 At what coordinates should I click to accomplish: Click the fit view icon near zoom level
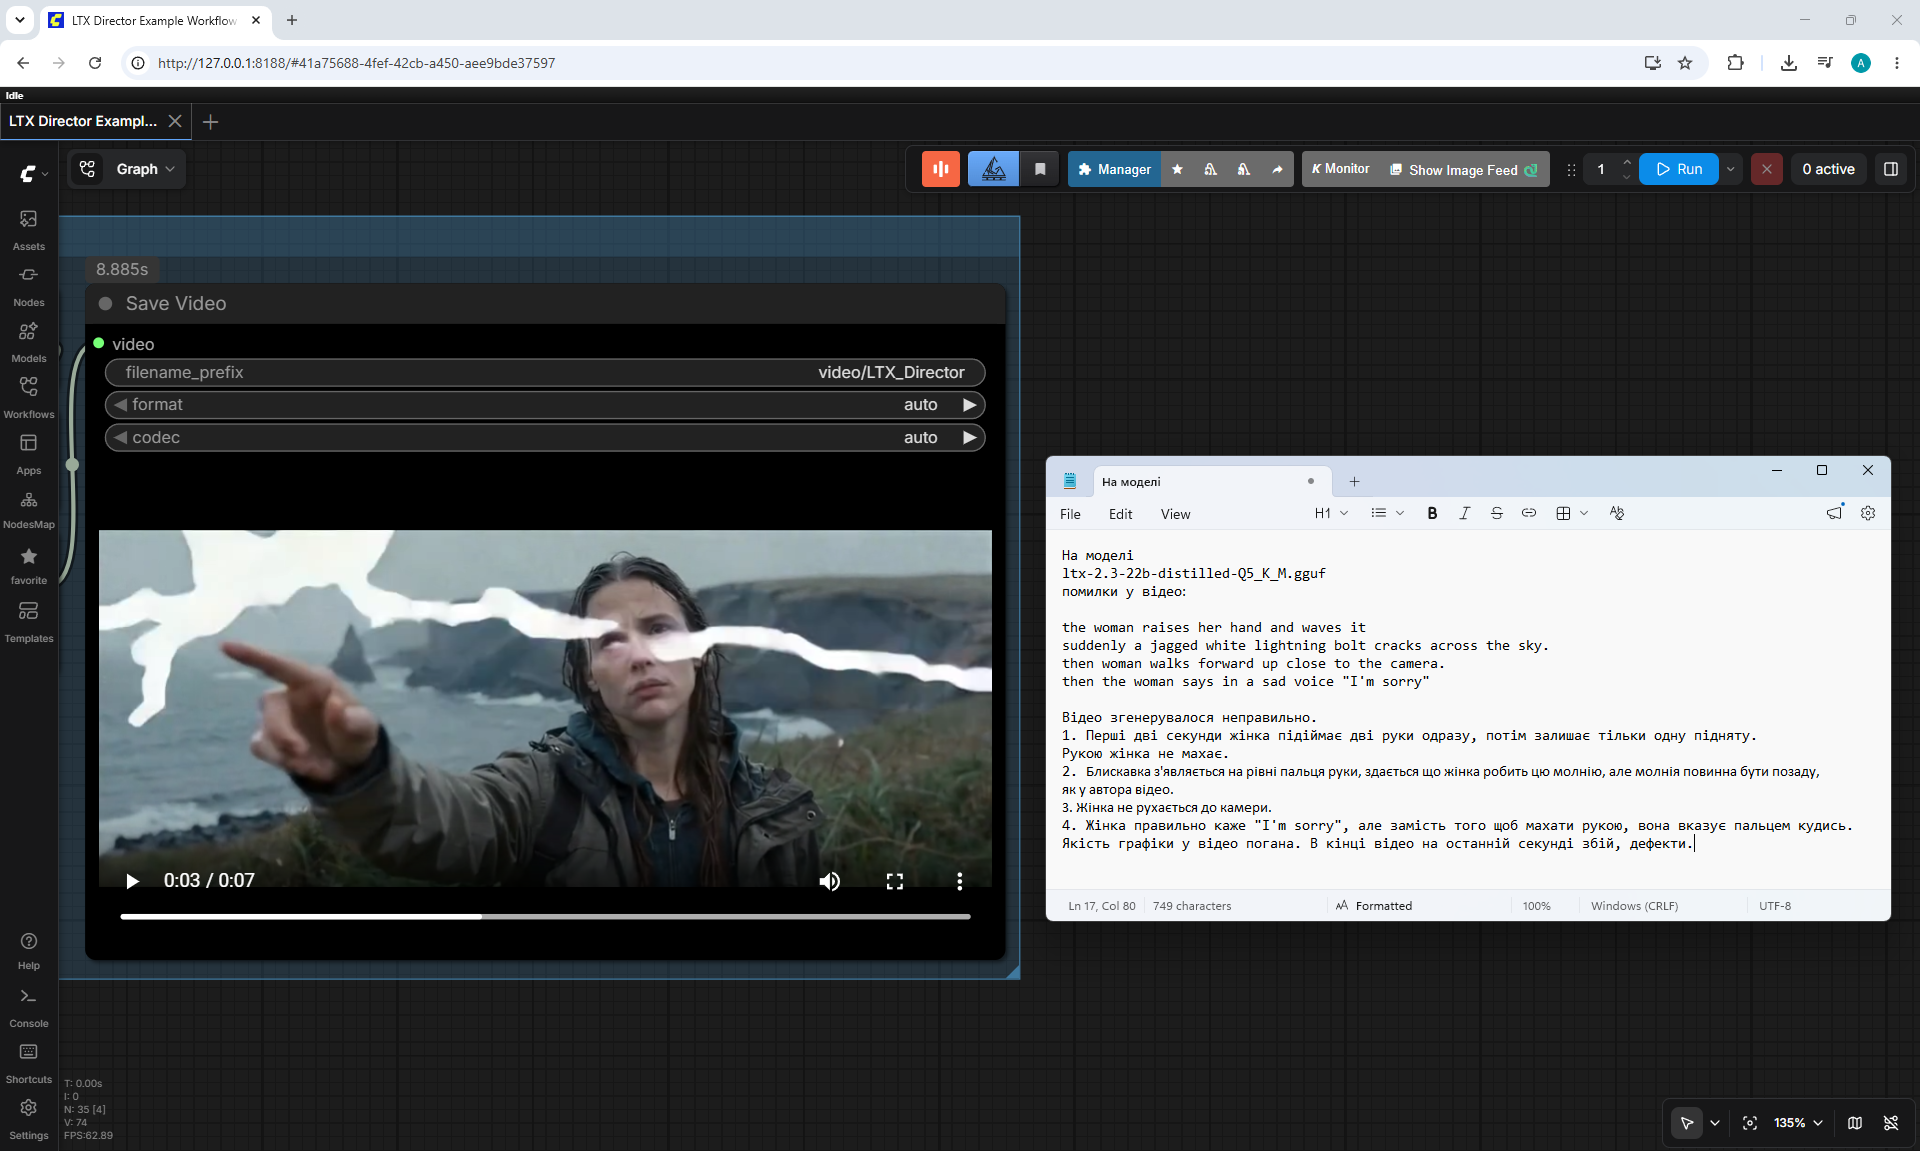click(x=1750, y=1123)
